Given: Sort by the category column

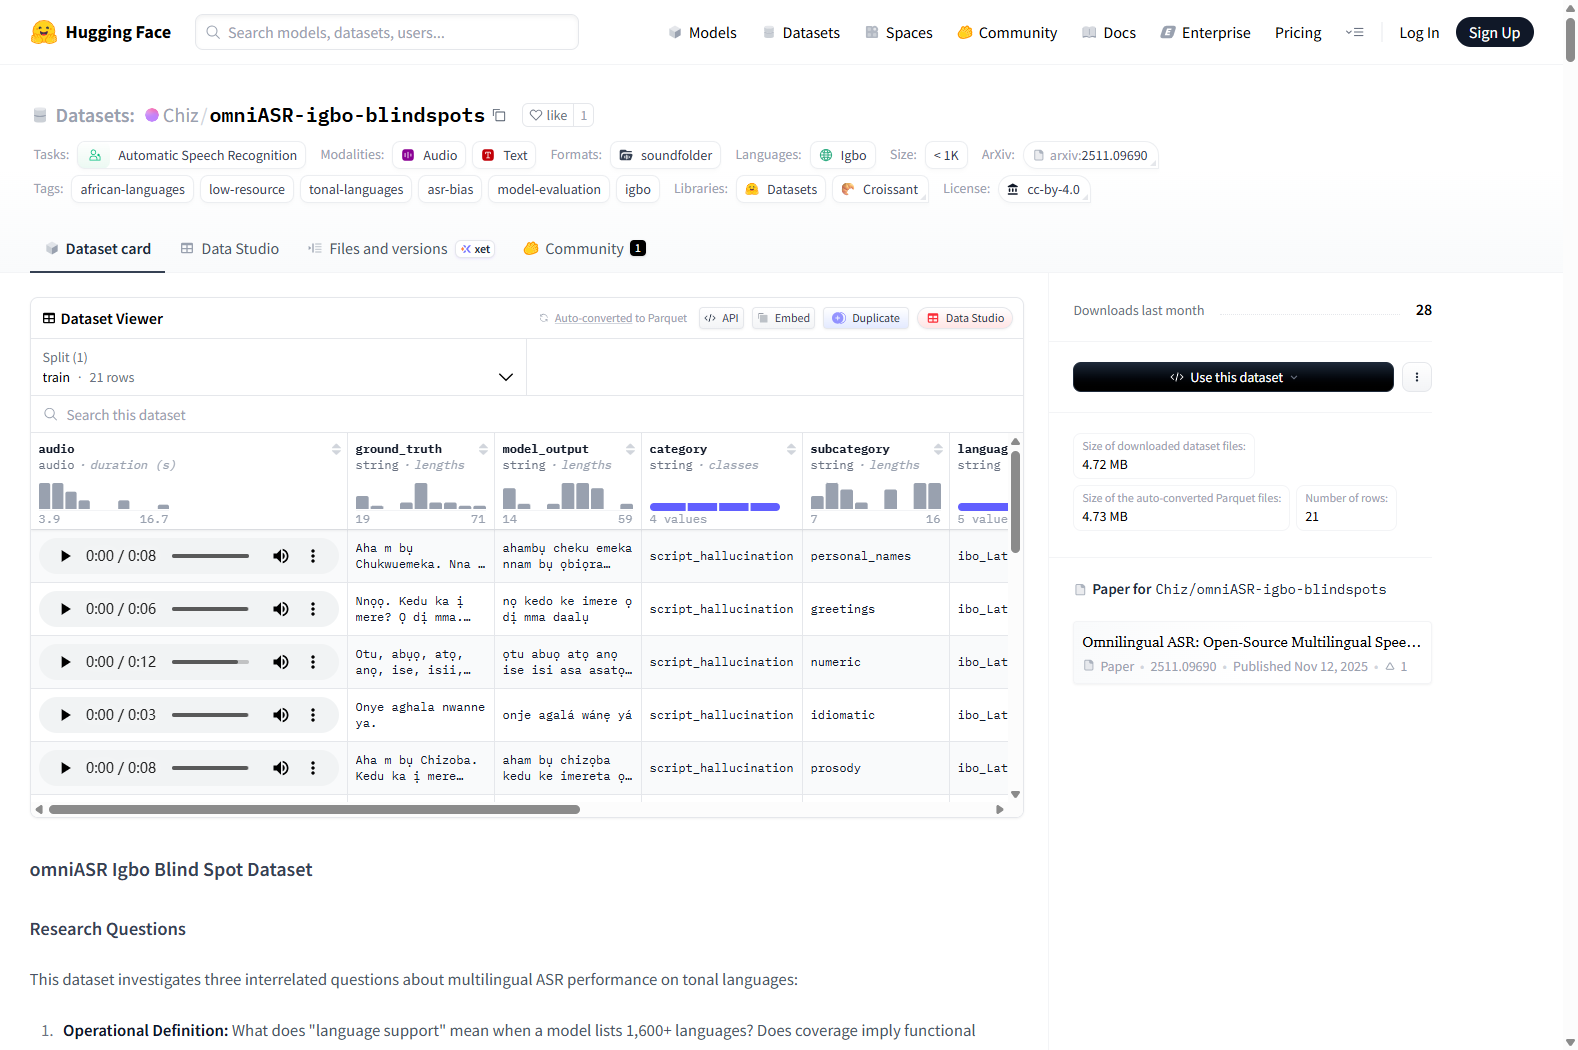Looking at the screenshot, I should point(791,449).
